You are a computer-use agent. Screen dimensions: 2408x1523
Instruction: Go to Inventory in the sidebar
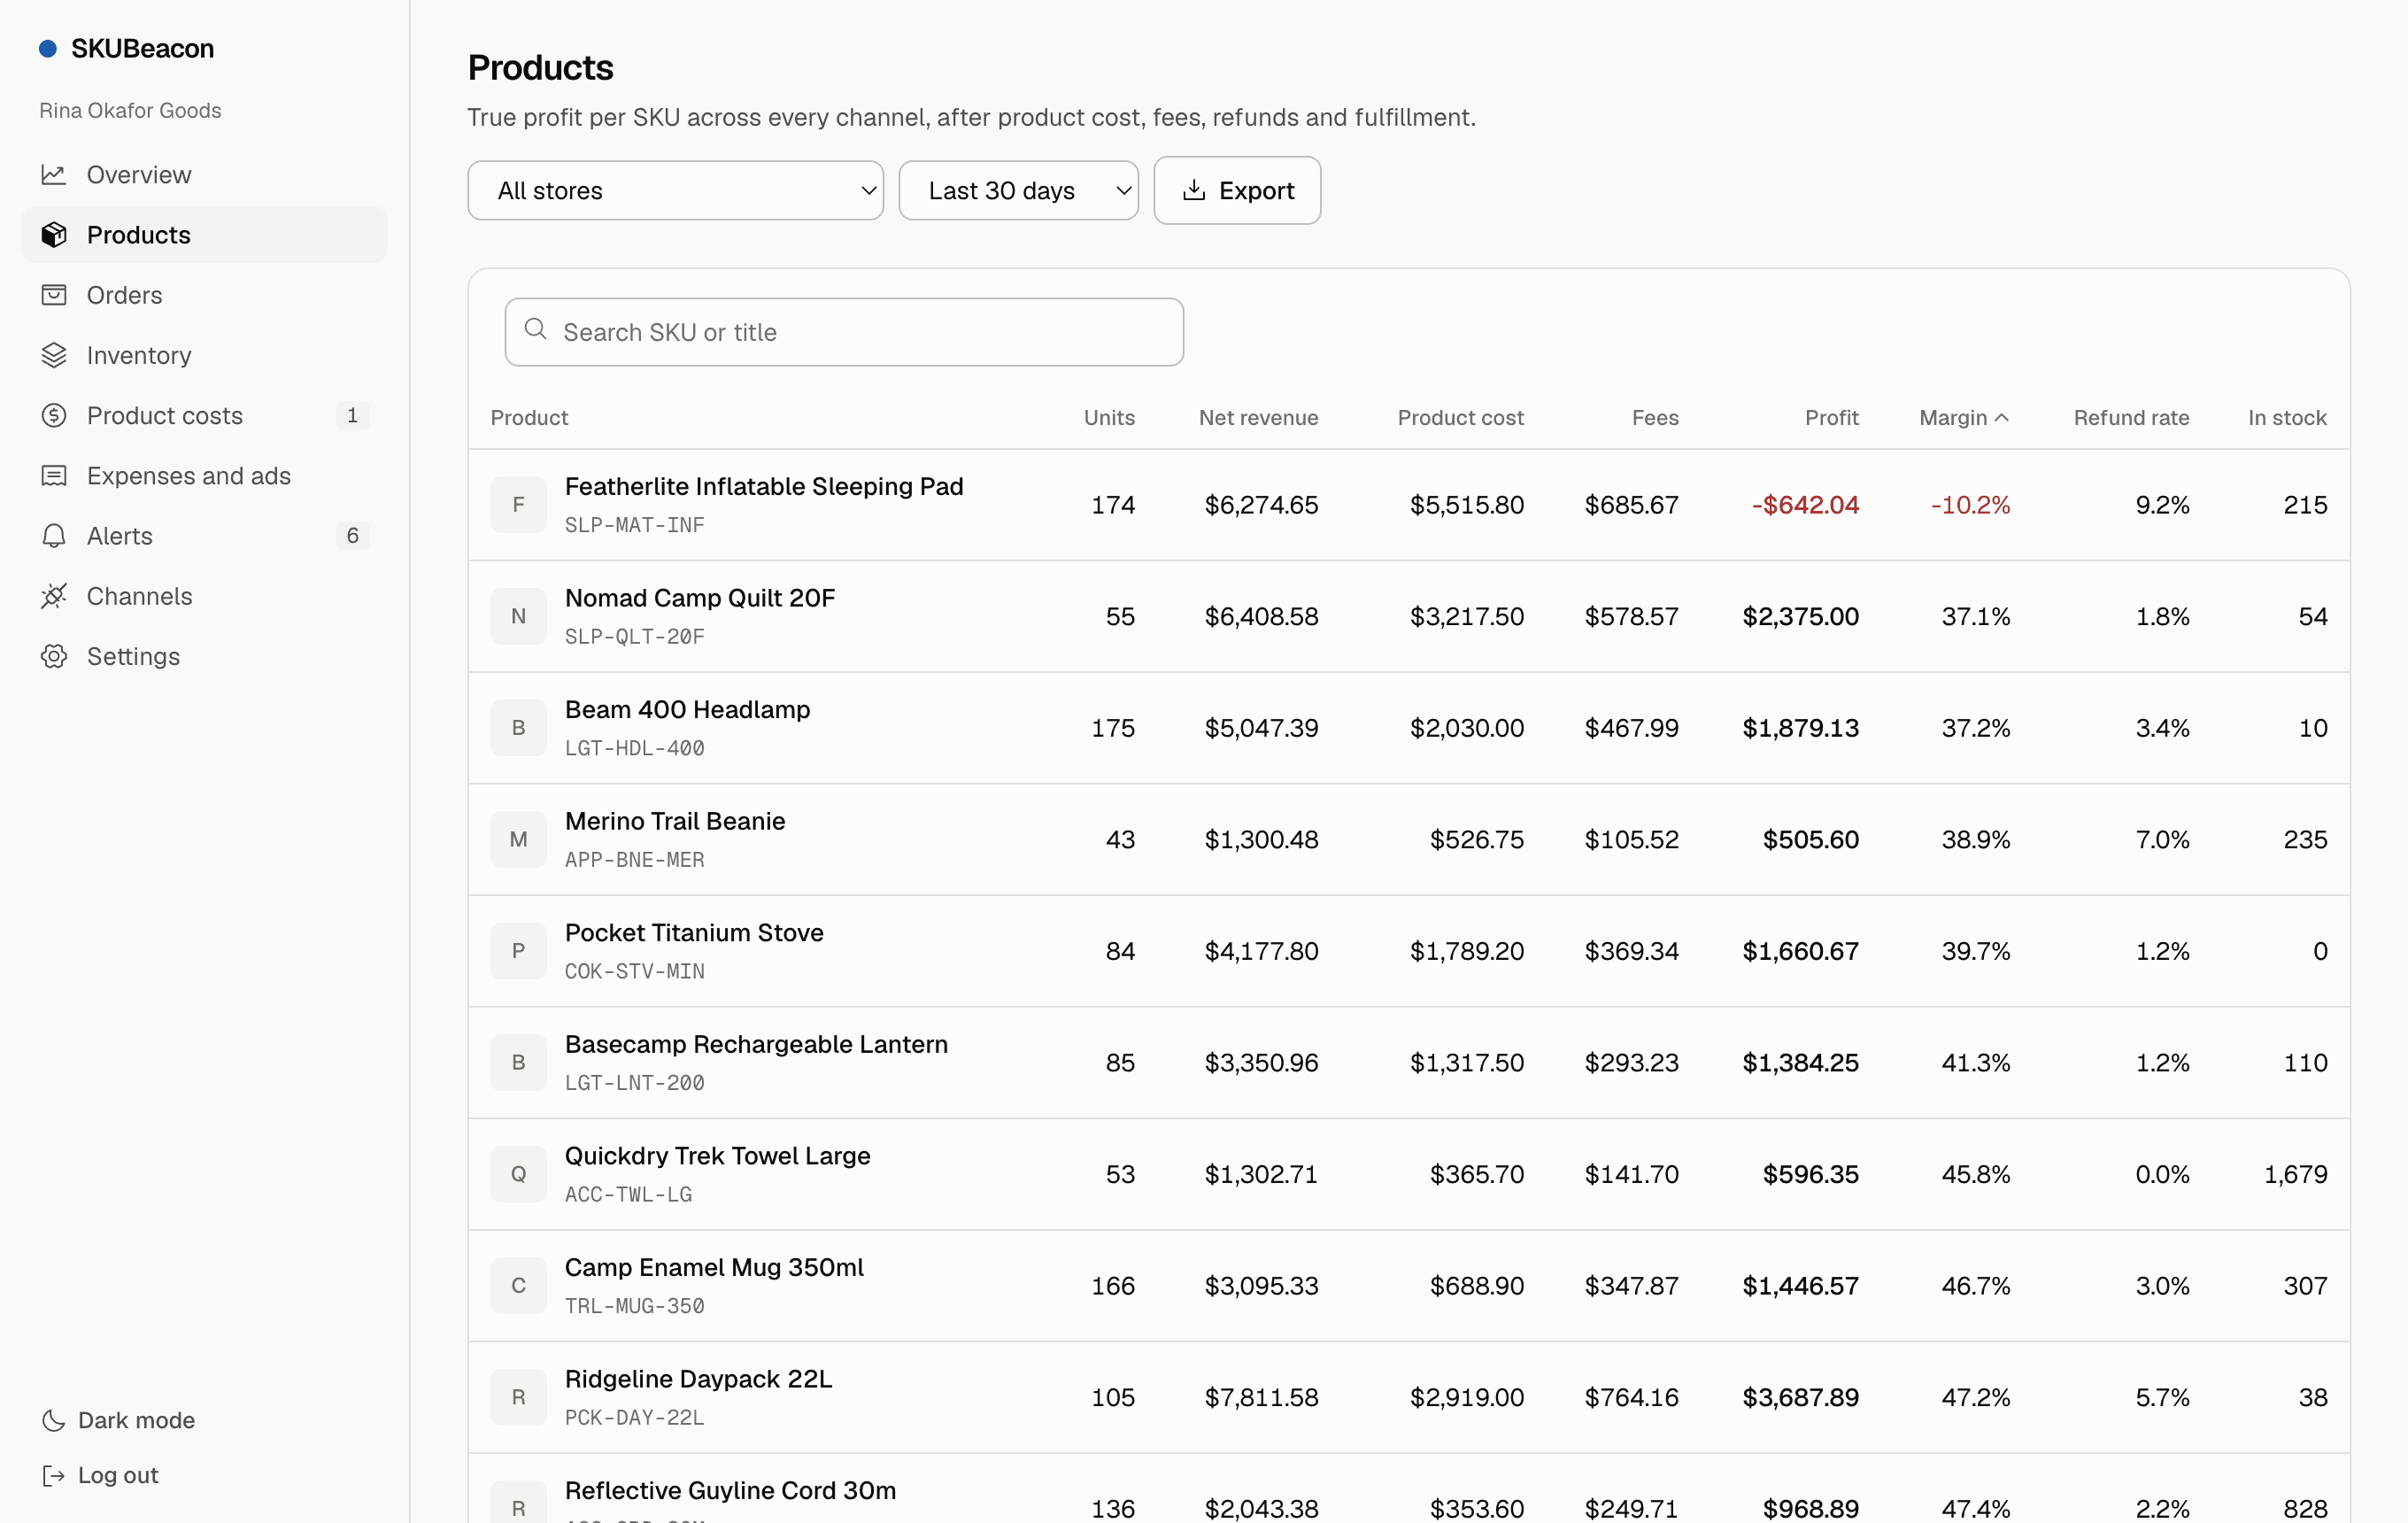pyautogui.click(x=204, y=355)
